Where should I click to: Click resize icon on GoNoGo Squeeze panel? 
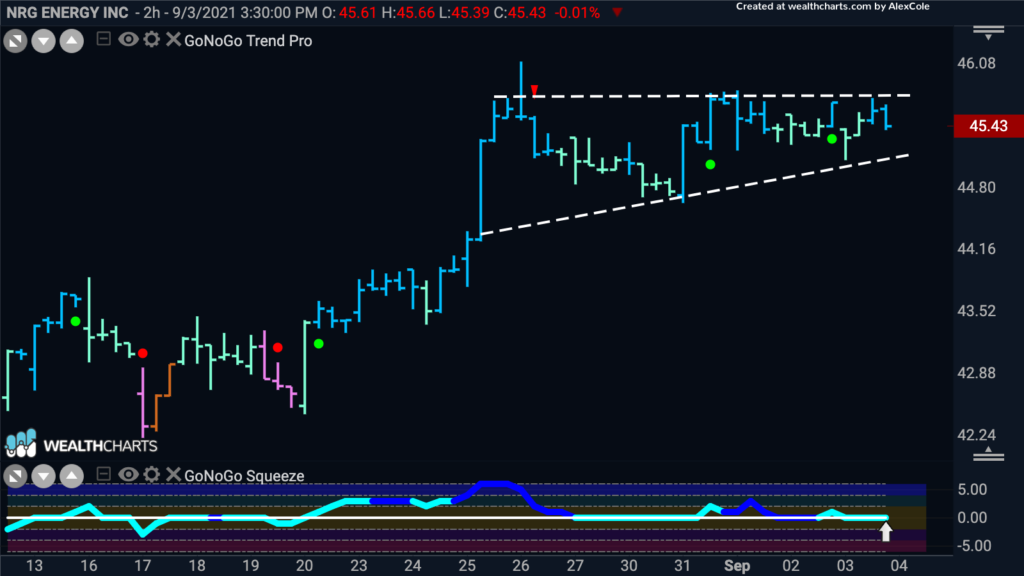(x=15, y=476)
